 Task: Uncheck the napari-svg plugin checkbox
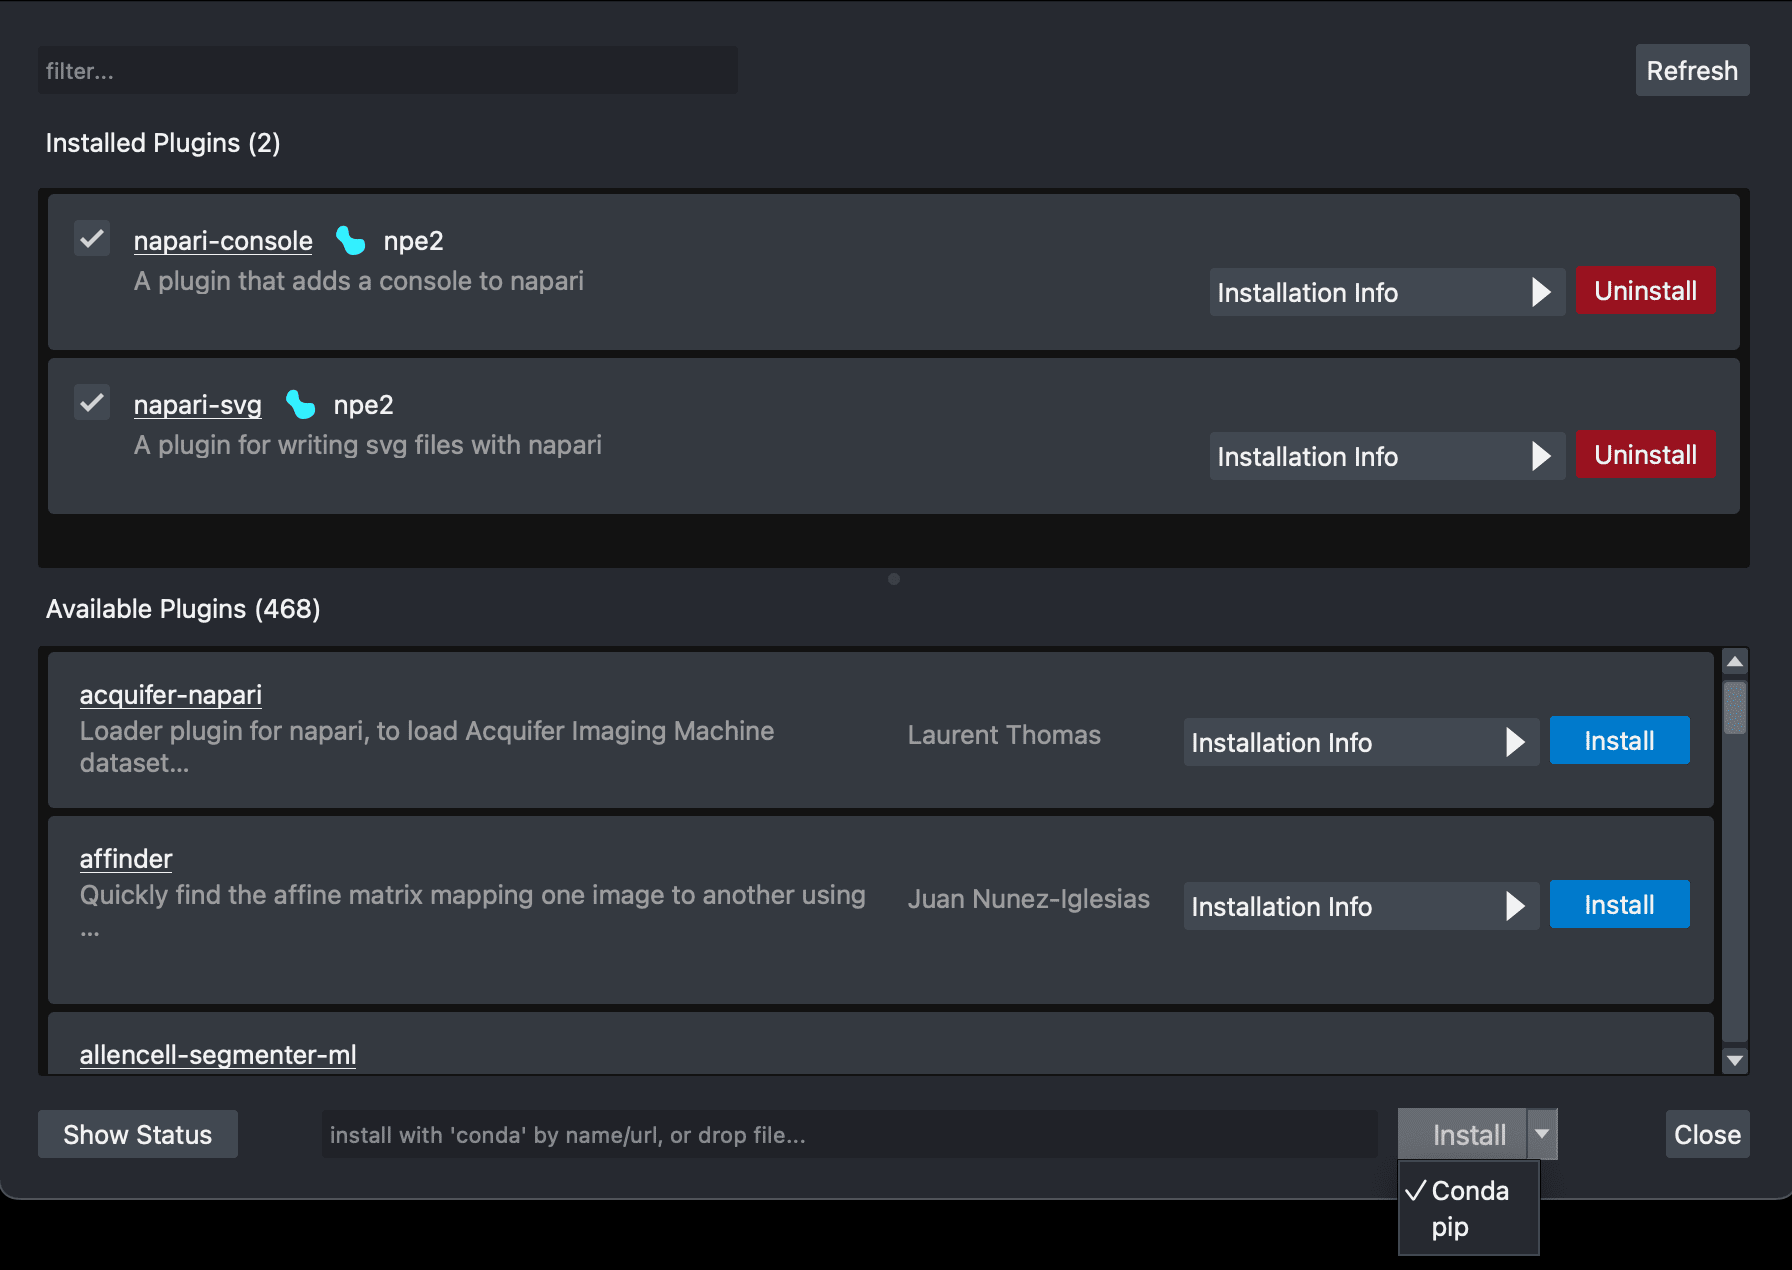pos(91,402)
